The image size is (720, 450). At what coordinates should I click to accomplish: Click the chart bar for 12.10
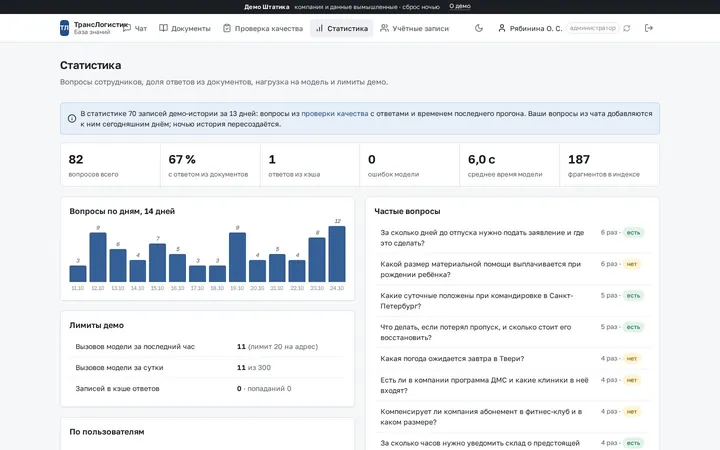pyautogui.click(x=98, y=257)
